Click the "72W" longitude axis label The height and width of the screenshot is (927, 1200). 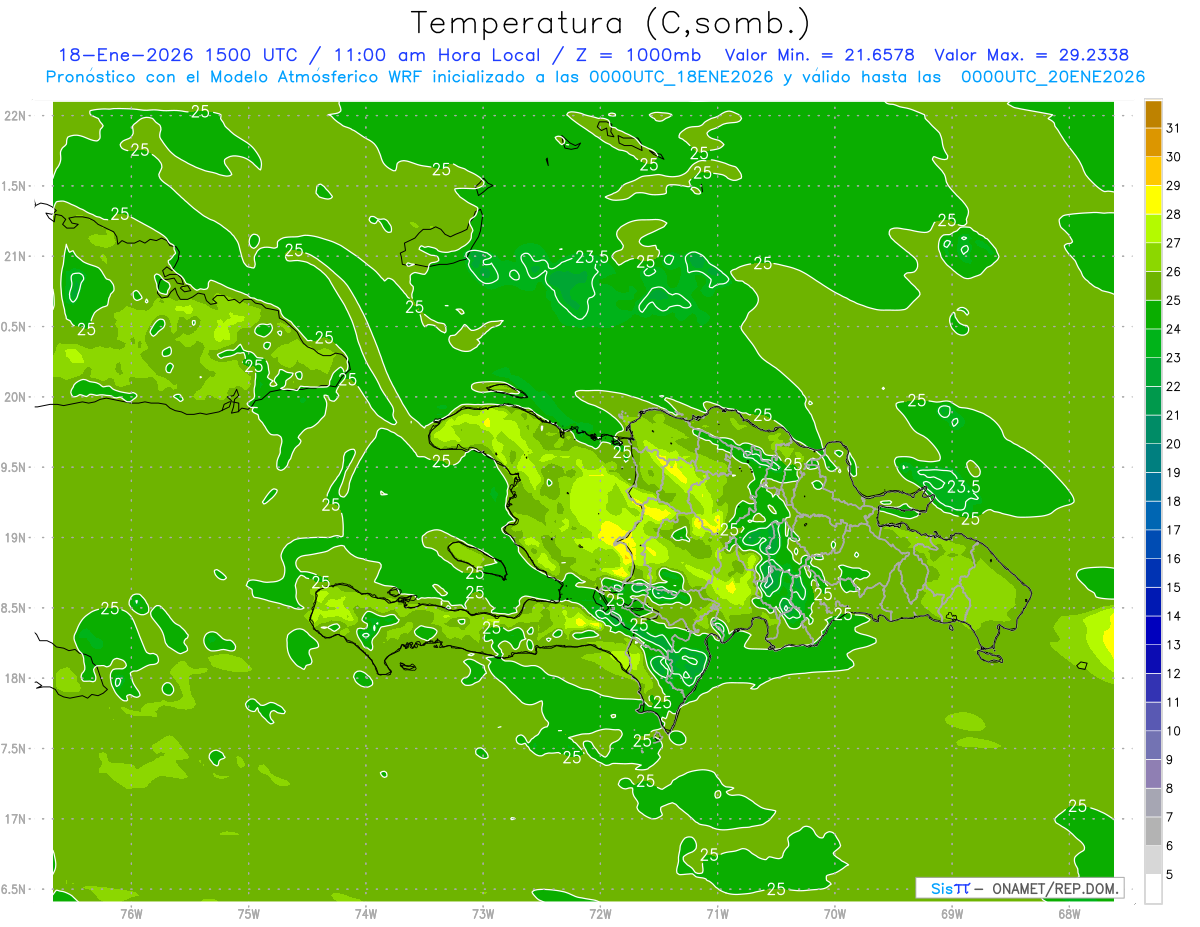[x=600, y=912]
